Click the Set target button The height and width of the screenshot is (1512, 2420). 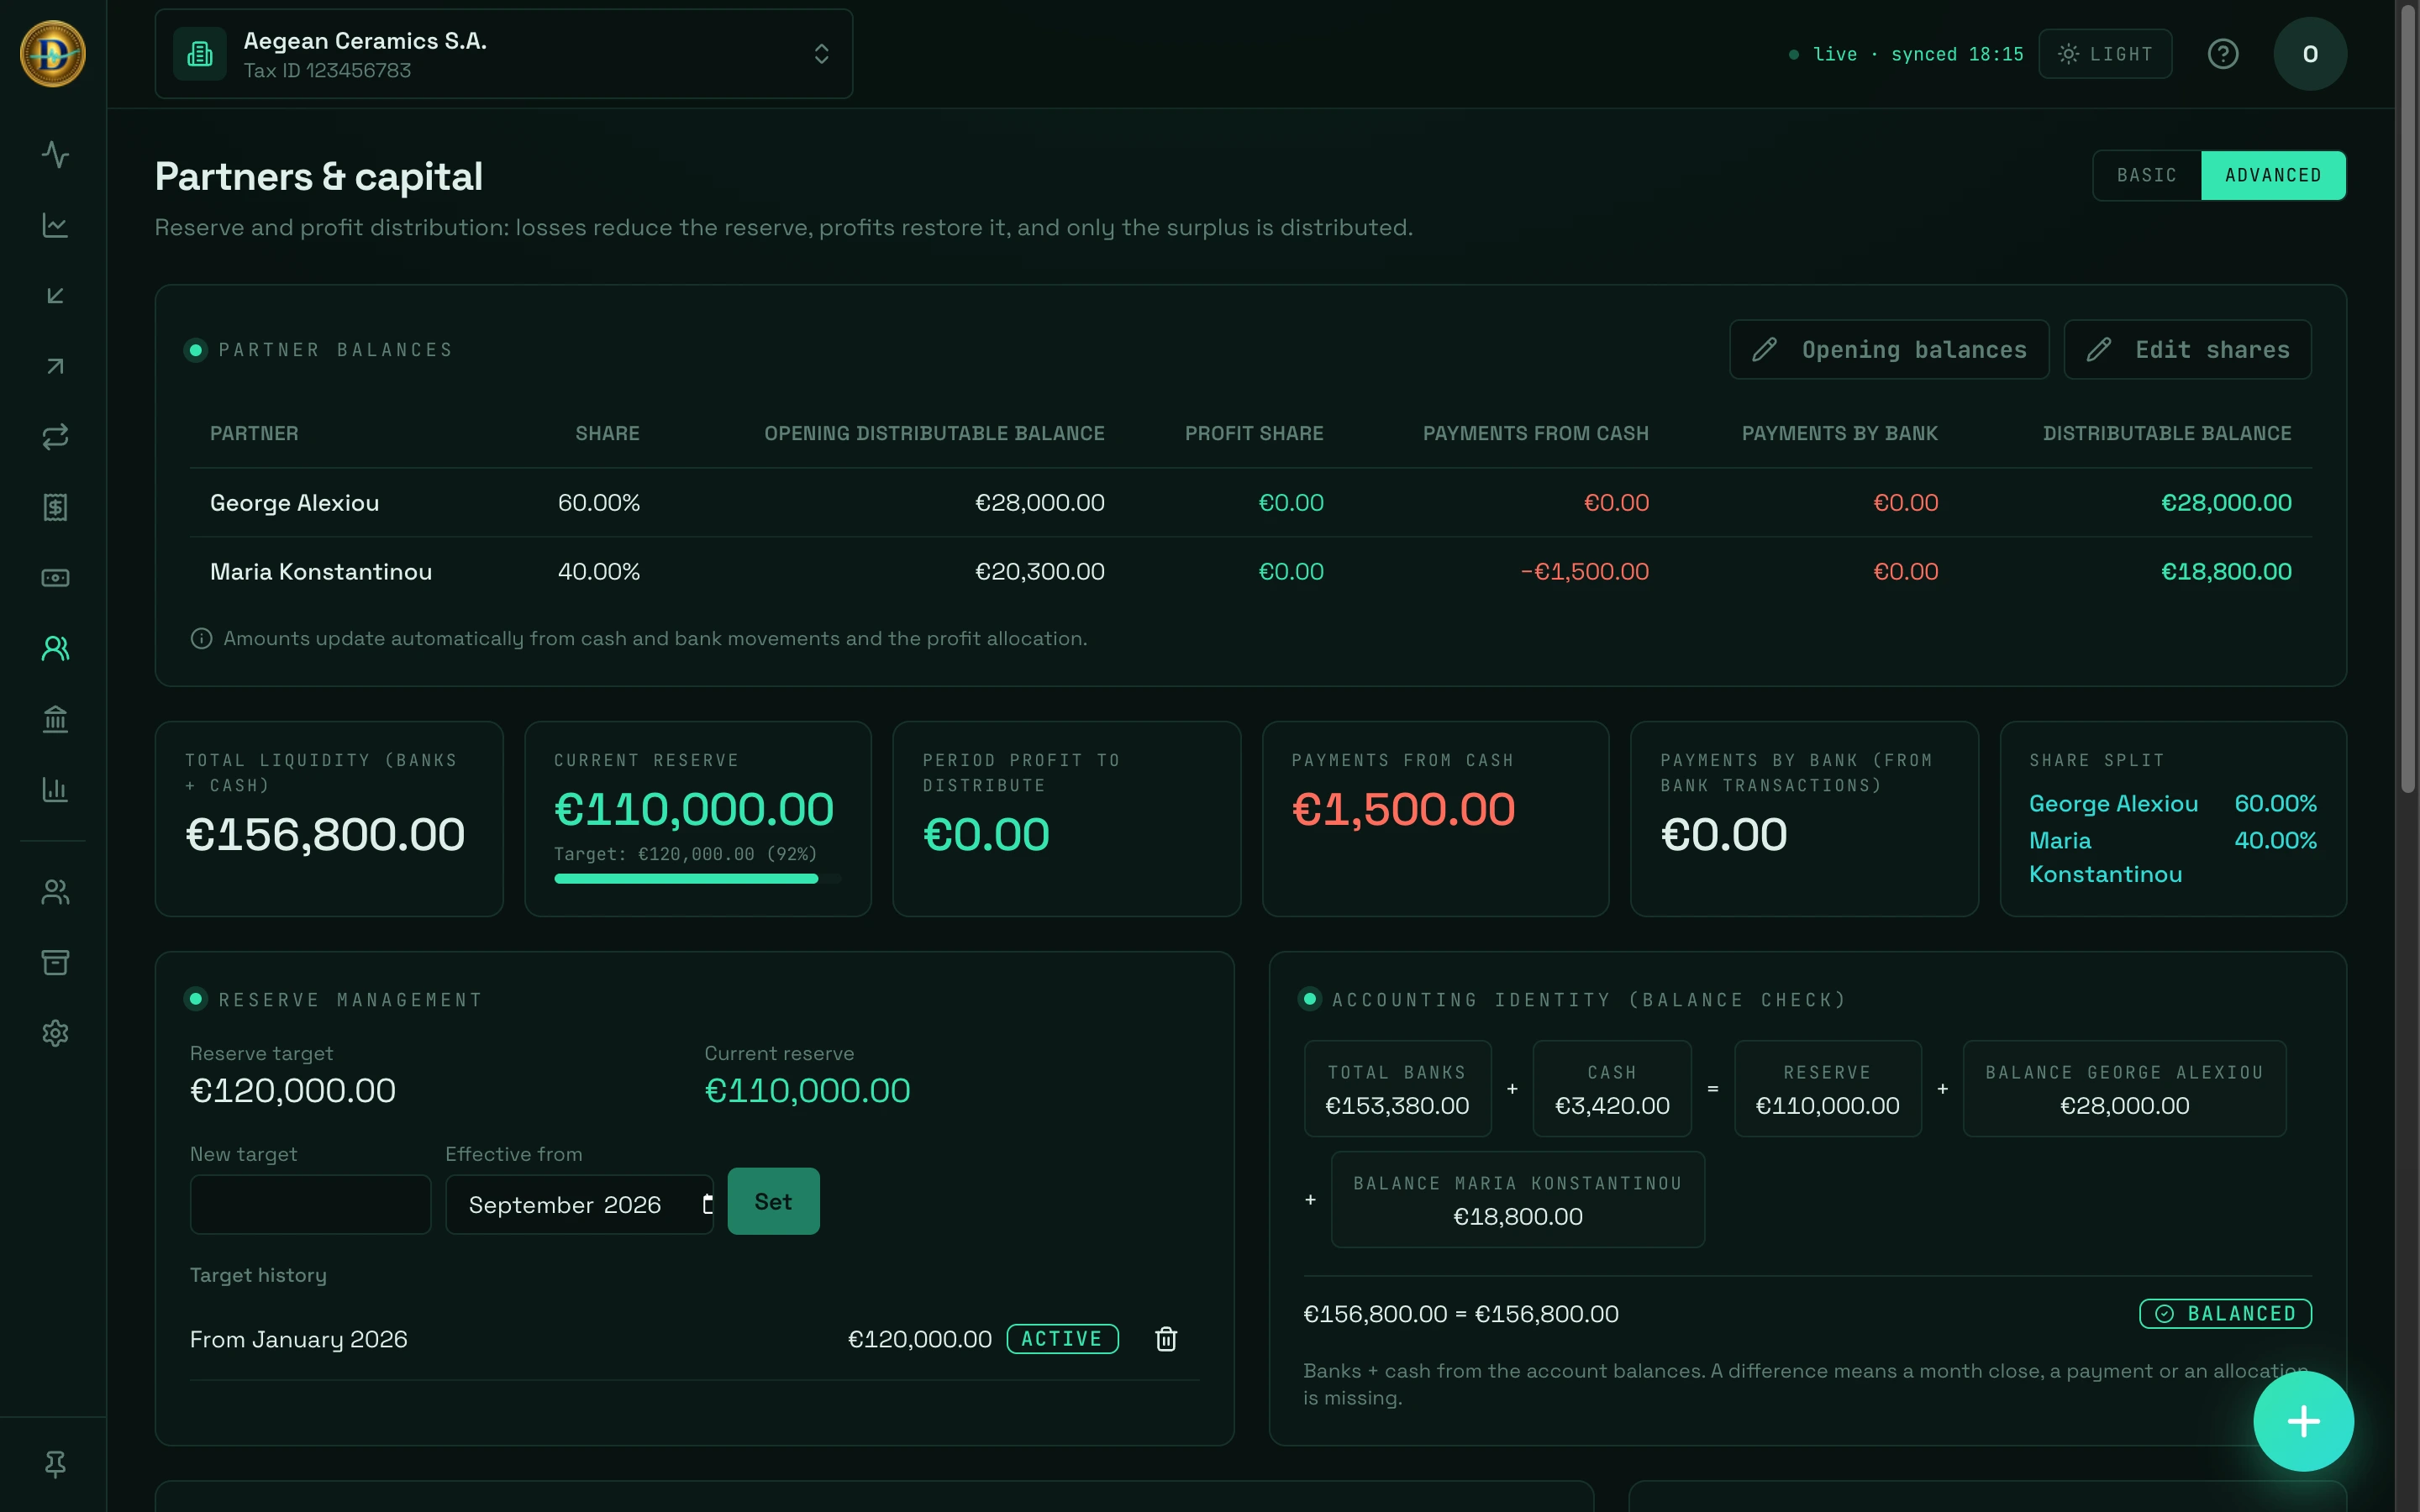pyautogui.click(x=773, y=1201)
